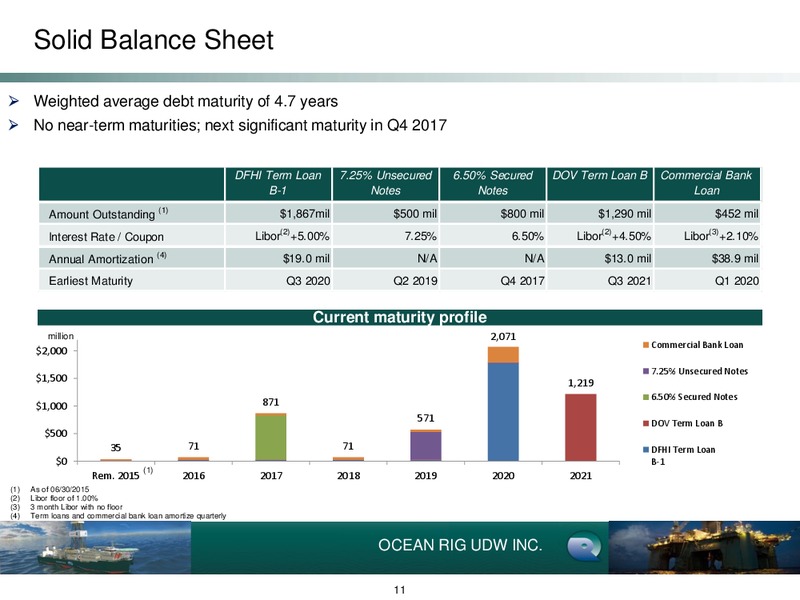
Task: Click the 'DFHI Term Loan B-1' column header
Action: 278,183
